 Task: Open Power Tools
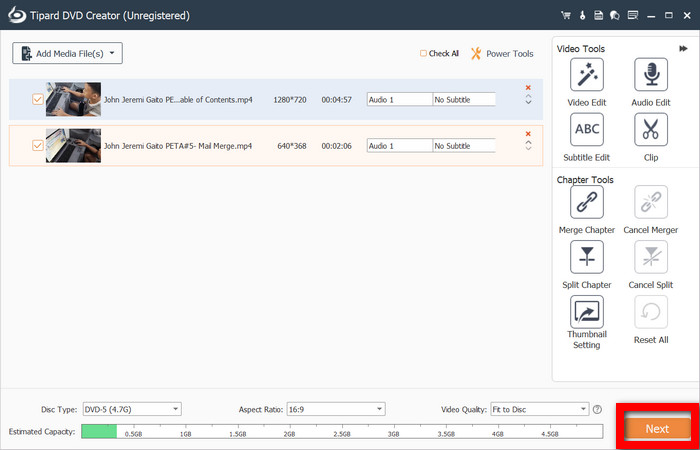tap(502, 54)
